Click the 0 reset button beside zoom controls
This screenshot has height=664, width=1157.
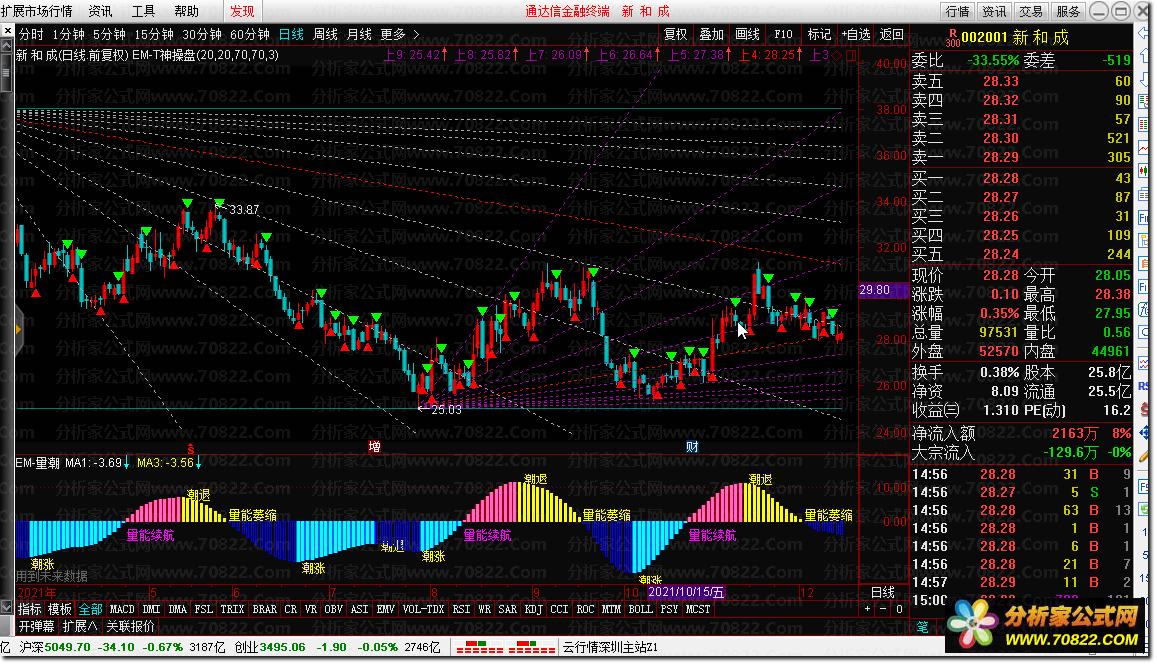(x=899, y=609)
